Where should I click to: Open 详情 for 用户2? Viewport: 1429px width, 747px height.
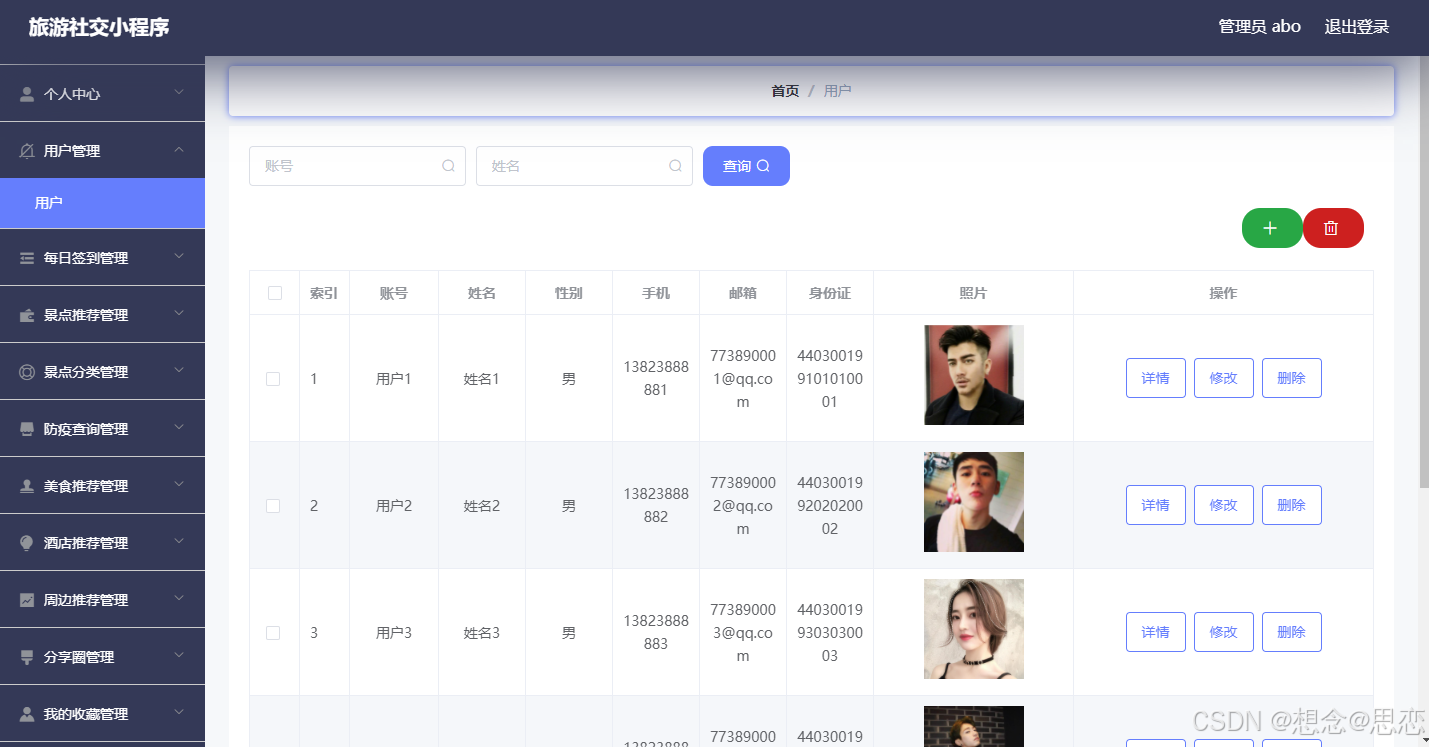coord(1156,505)
